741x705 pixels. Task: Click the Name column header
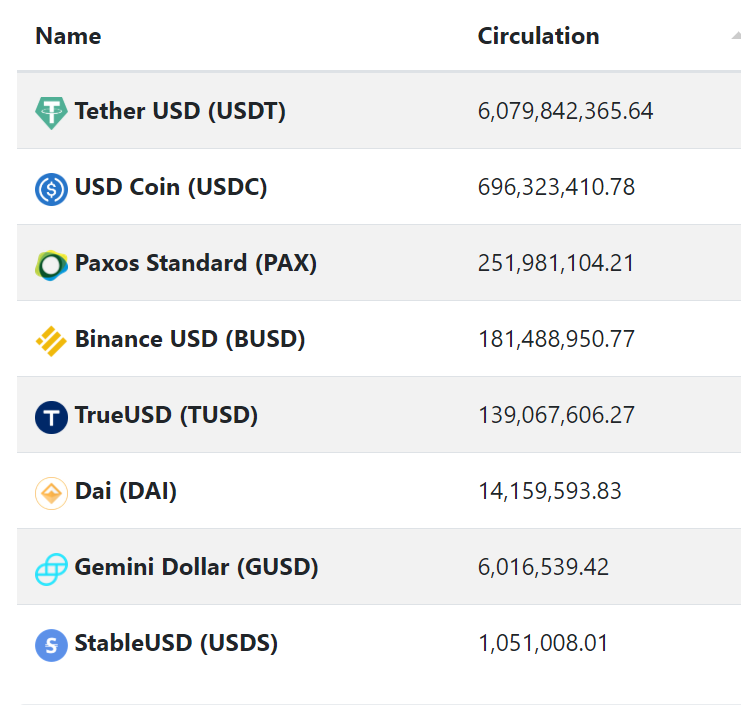point(68,36)
